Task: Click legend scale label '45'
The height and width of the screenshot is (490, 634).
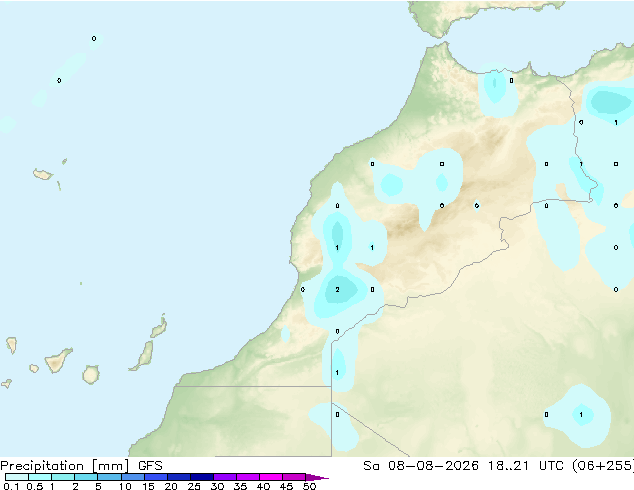Action: tap(286, 486)
